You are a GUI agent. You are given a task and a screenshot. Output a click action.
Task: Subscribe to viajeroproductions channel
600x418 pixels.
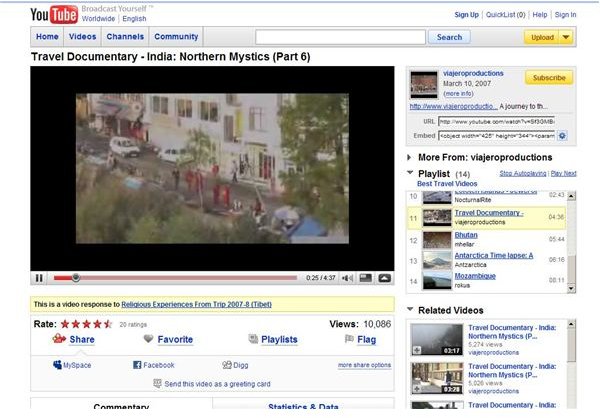coord(549,78)
